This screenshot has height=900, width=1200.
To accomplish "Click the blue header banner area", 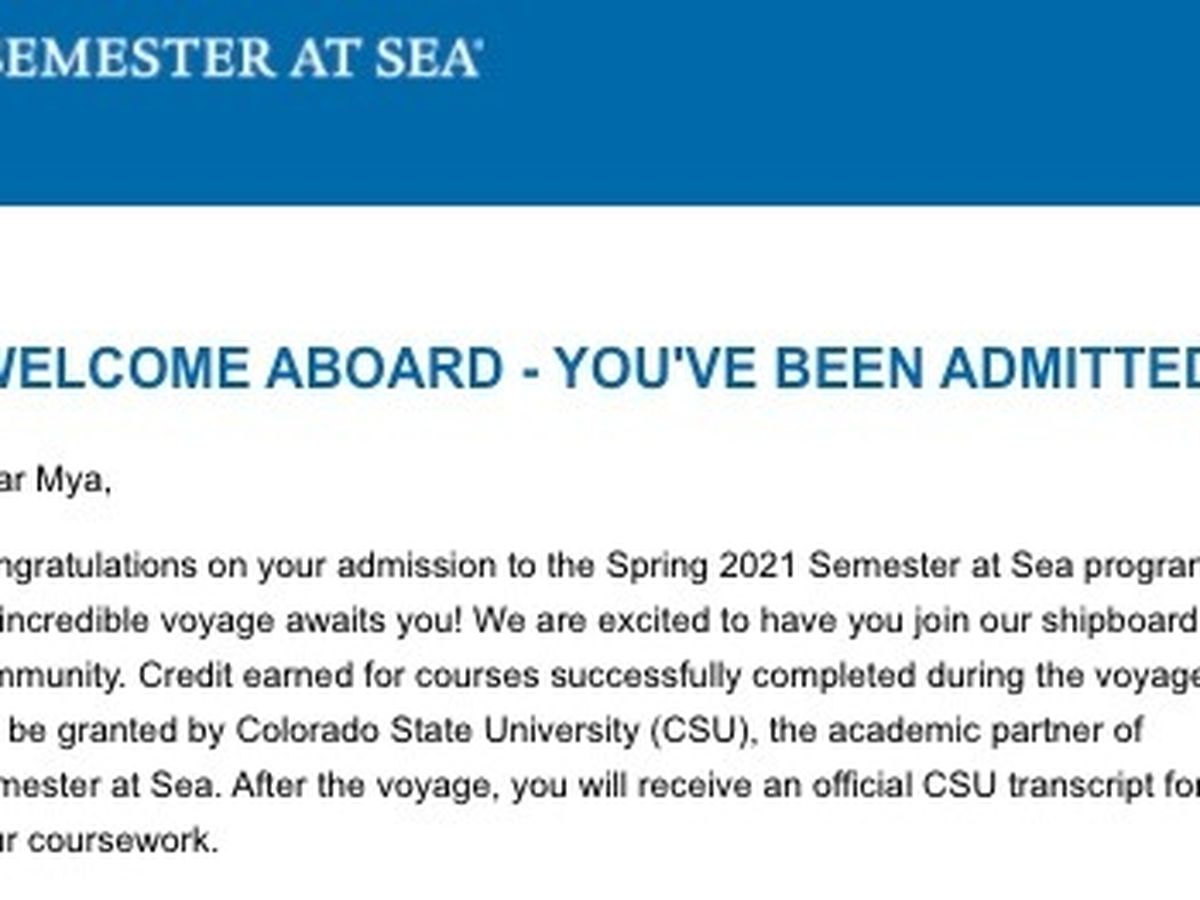I will (600, 102).
